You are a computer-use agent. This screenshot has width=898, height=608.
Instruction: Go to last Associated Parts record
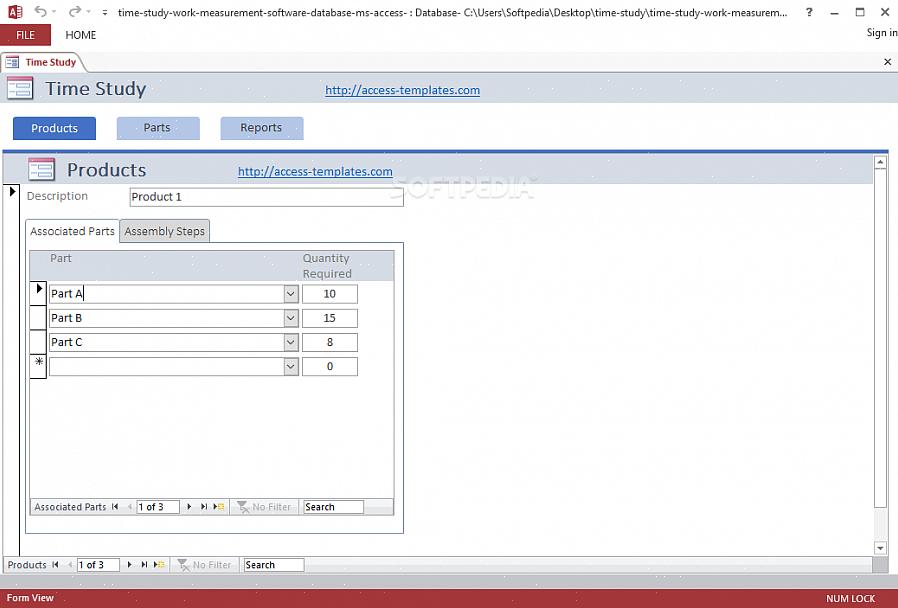pyautogui.click(x=203, y=507)
